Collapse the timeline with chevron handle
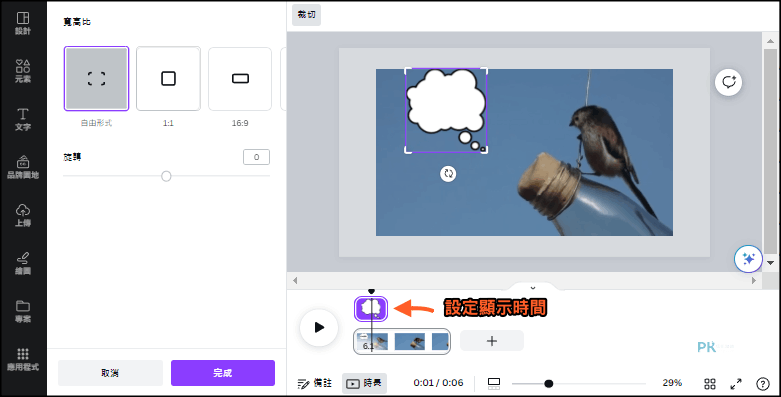This screenshot has width=781, height=397. (x=532, y=287)
